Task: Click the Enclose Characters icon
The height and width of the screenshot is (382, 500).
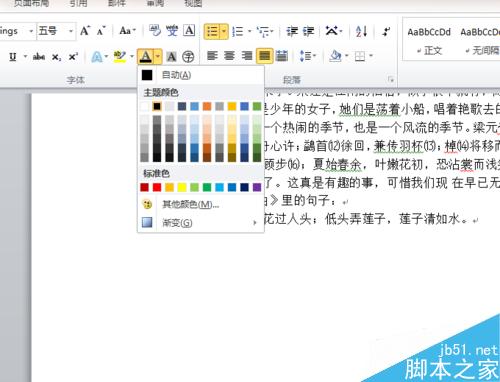Action: [188, 57]
